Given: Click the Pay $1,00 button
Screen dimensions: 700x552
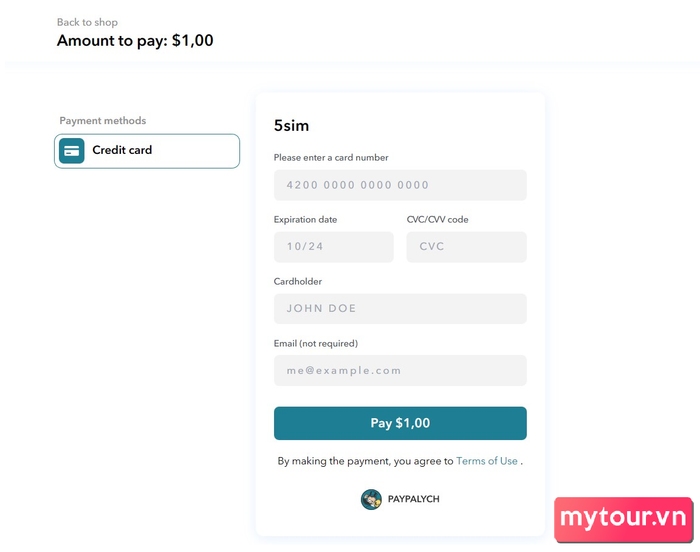Looking at the screenshot, I should (x=400, y=423).
